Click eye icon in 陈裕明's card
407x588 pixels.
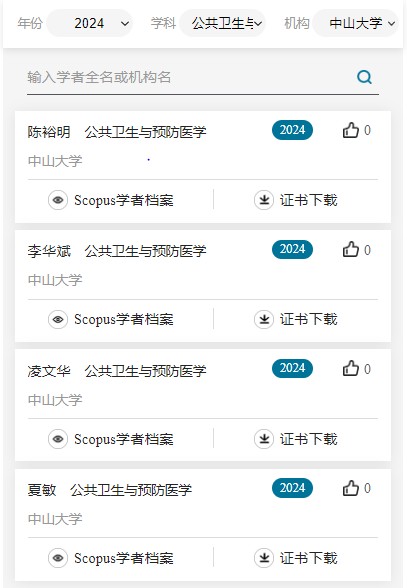tap(58, 200)
